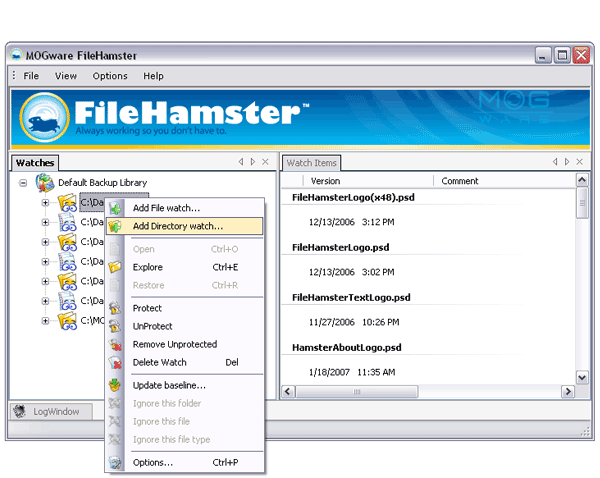Expand the first C:\Da watch node
The height and width of the screenshot is (478, 600).
pyautogui.click(x=45, y=202)
